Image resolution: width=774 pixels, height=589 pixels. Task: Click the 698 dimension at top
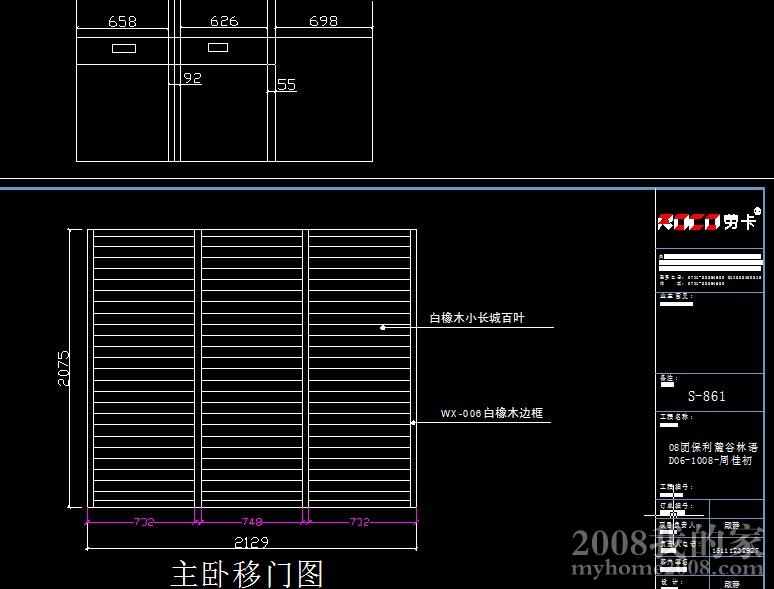point(323,21)
